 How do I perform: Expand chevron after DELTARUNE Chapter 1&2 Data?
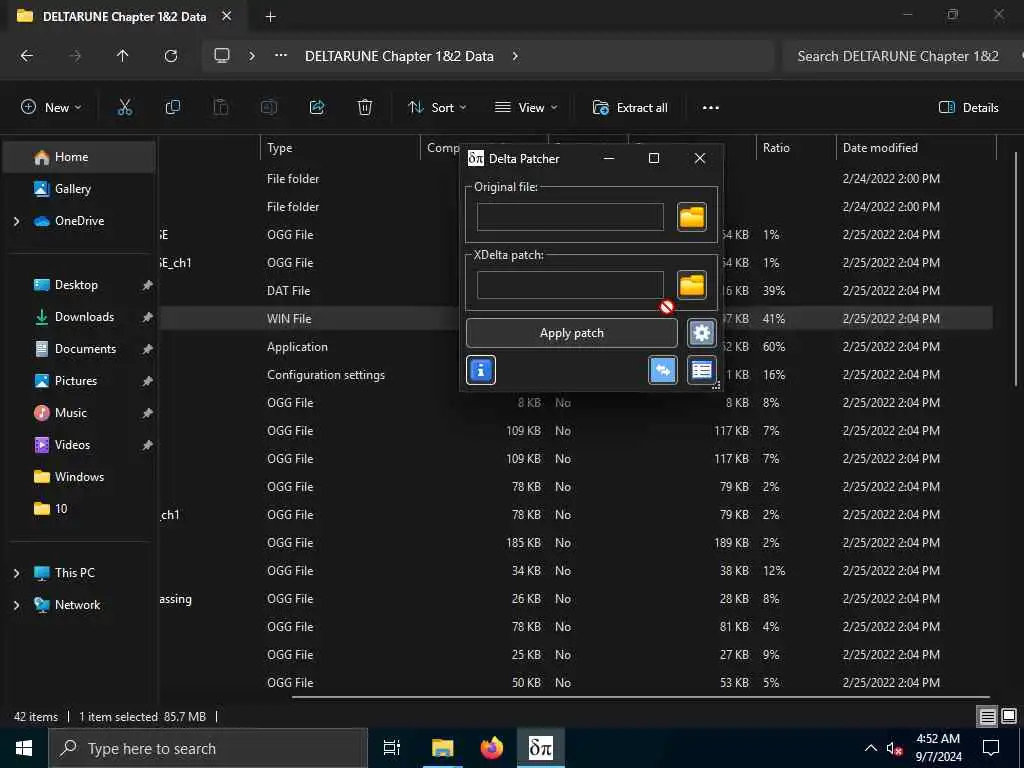coord(515,56)
